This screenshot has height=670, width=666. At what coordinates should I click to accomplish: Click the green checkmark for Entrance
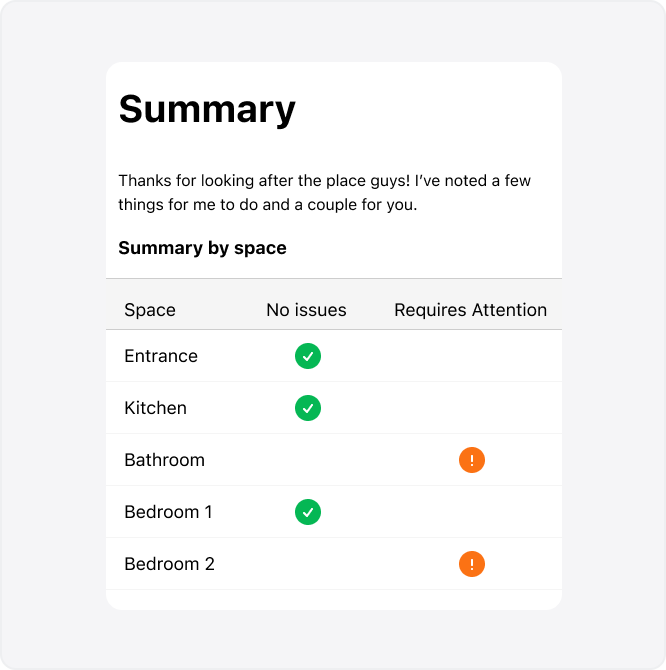point(308,356)
